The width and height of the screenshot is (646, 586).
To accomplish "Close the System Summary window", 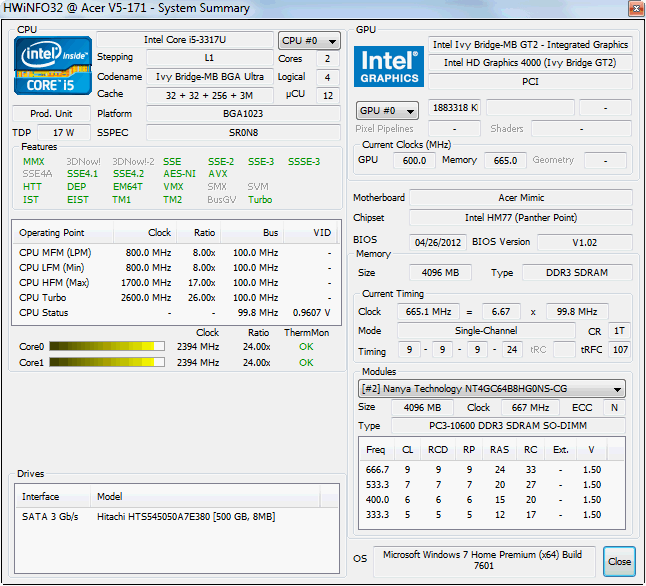I will click(636, 9).
